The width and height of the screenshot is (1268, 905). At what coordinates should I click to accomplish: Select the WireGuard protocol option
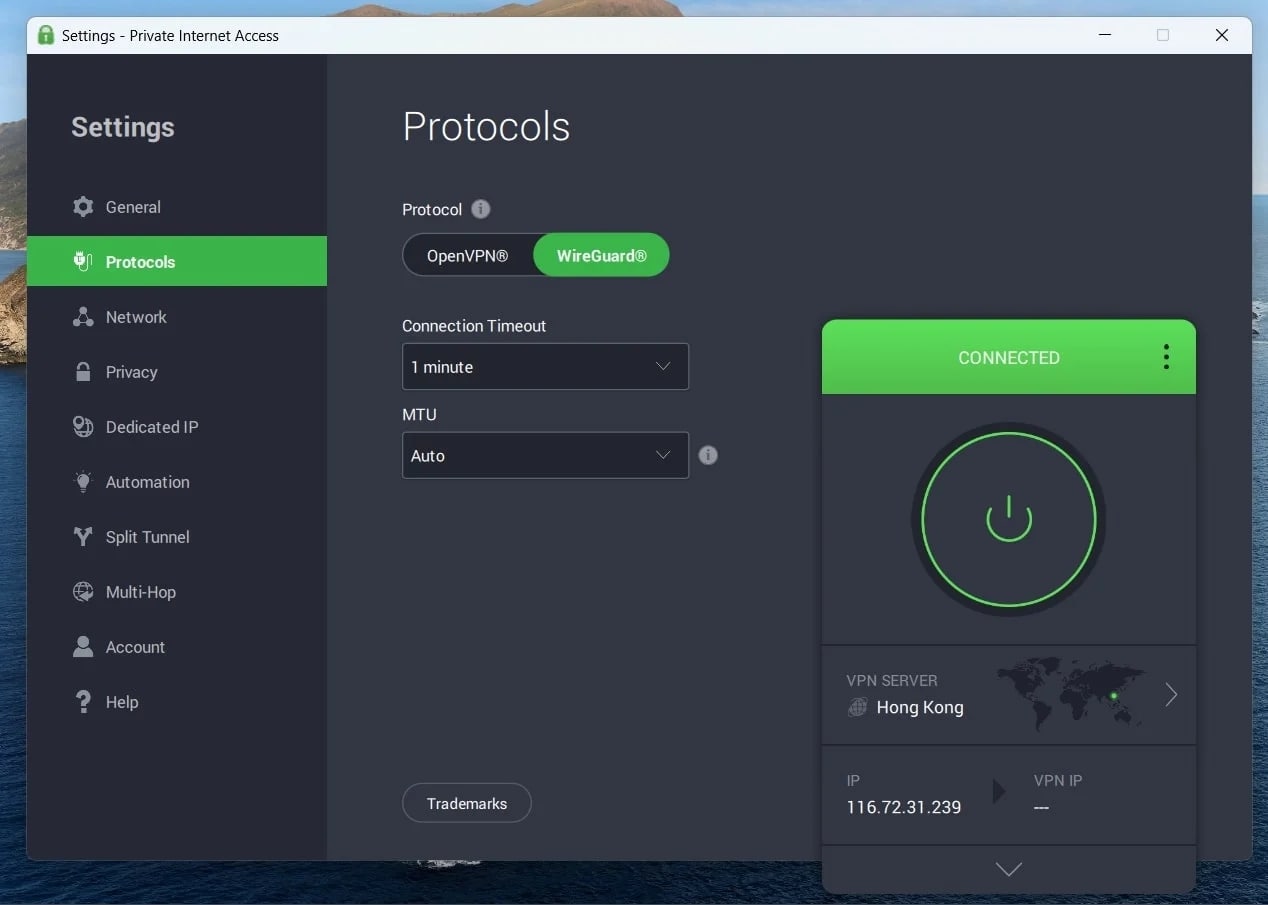[x=600, y=255]
